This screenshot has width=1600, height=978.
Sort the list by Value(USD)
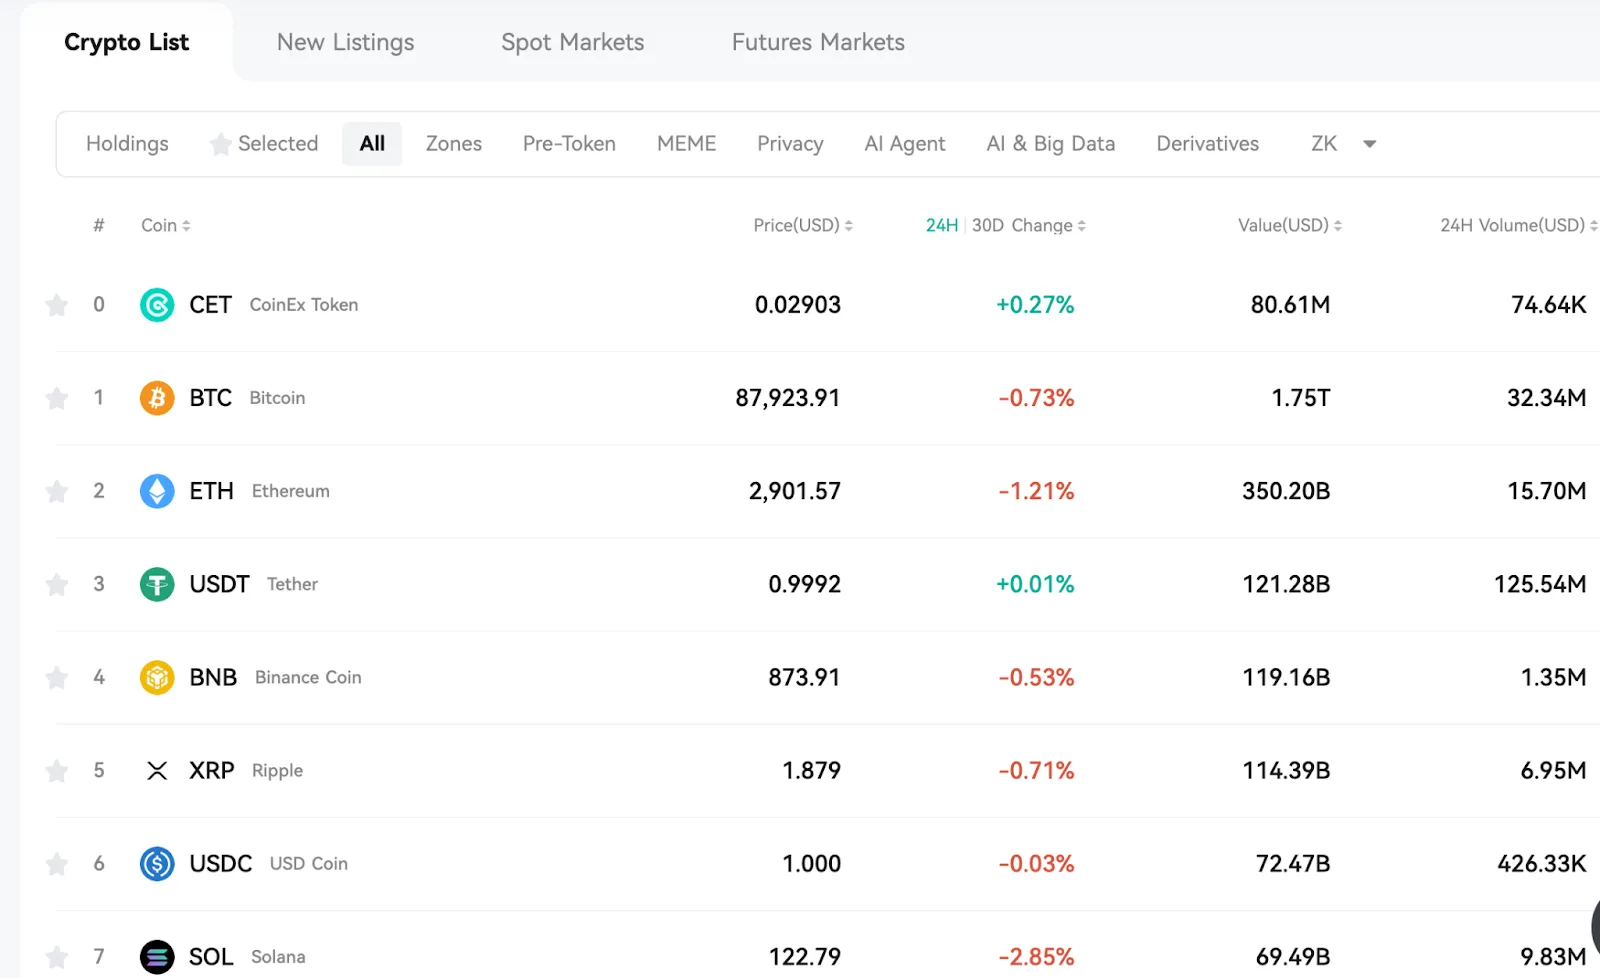click(1290, 225)
